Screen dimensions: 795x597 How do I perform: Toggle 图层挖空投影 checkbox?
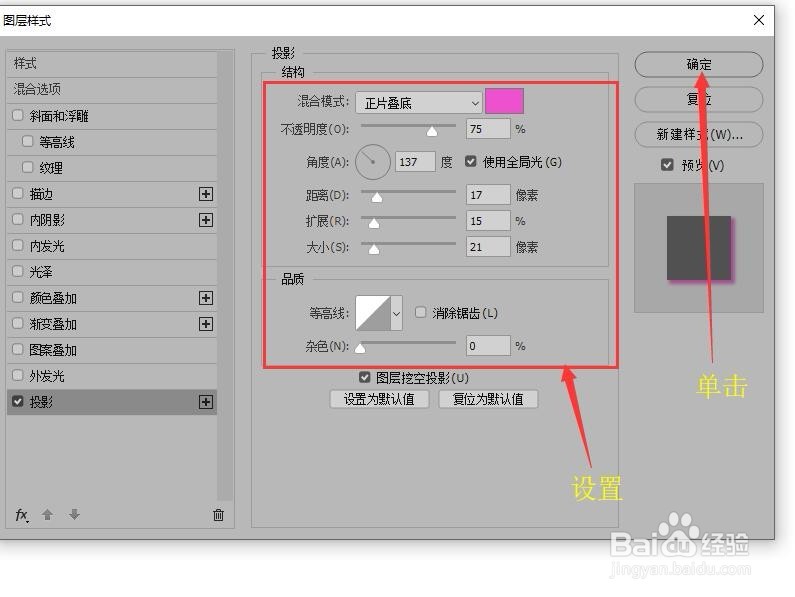point(364,377)
